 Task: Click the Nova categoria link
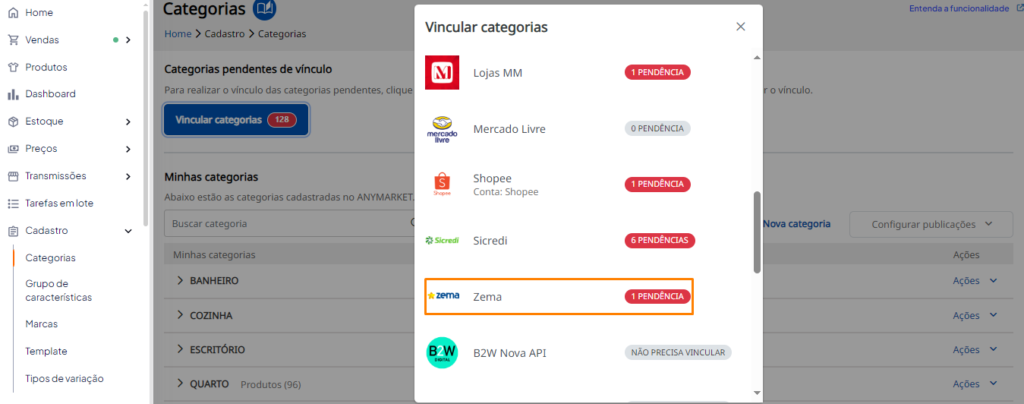796,224
